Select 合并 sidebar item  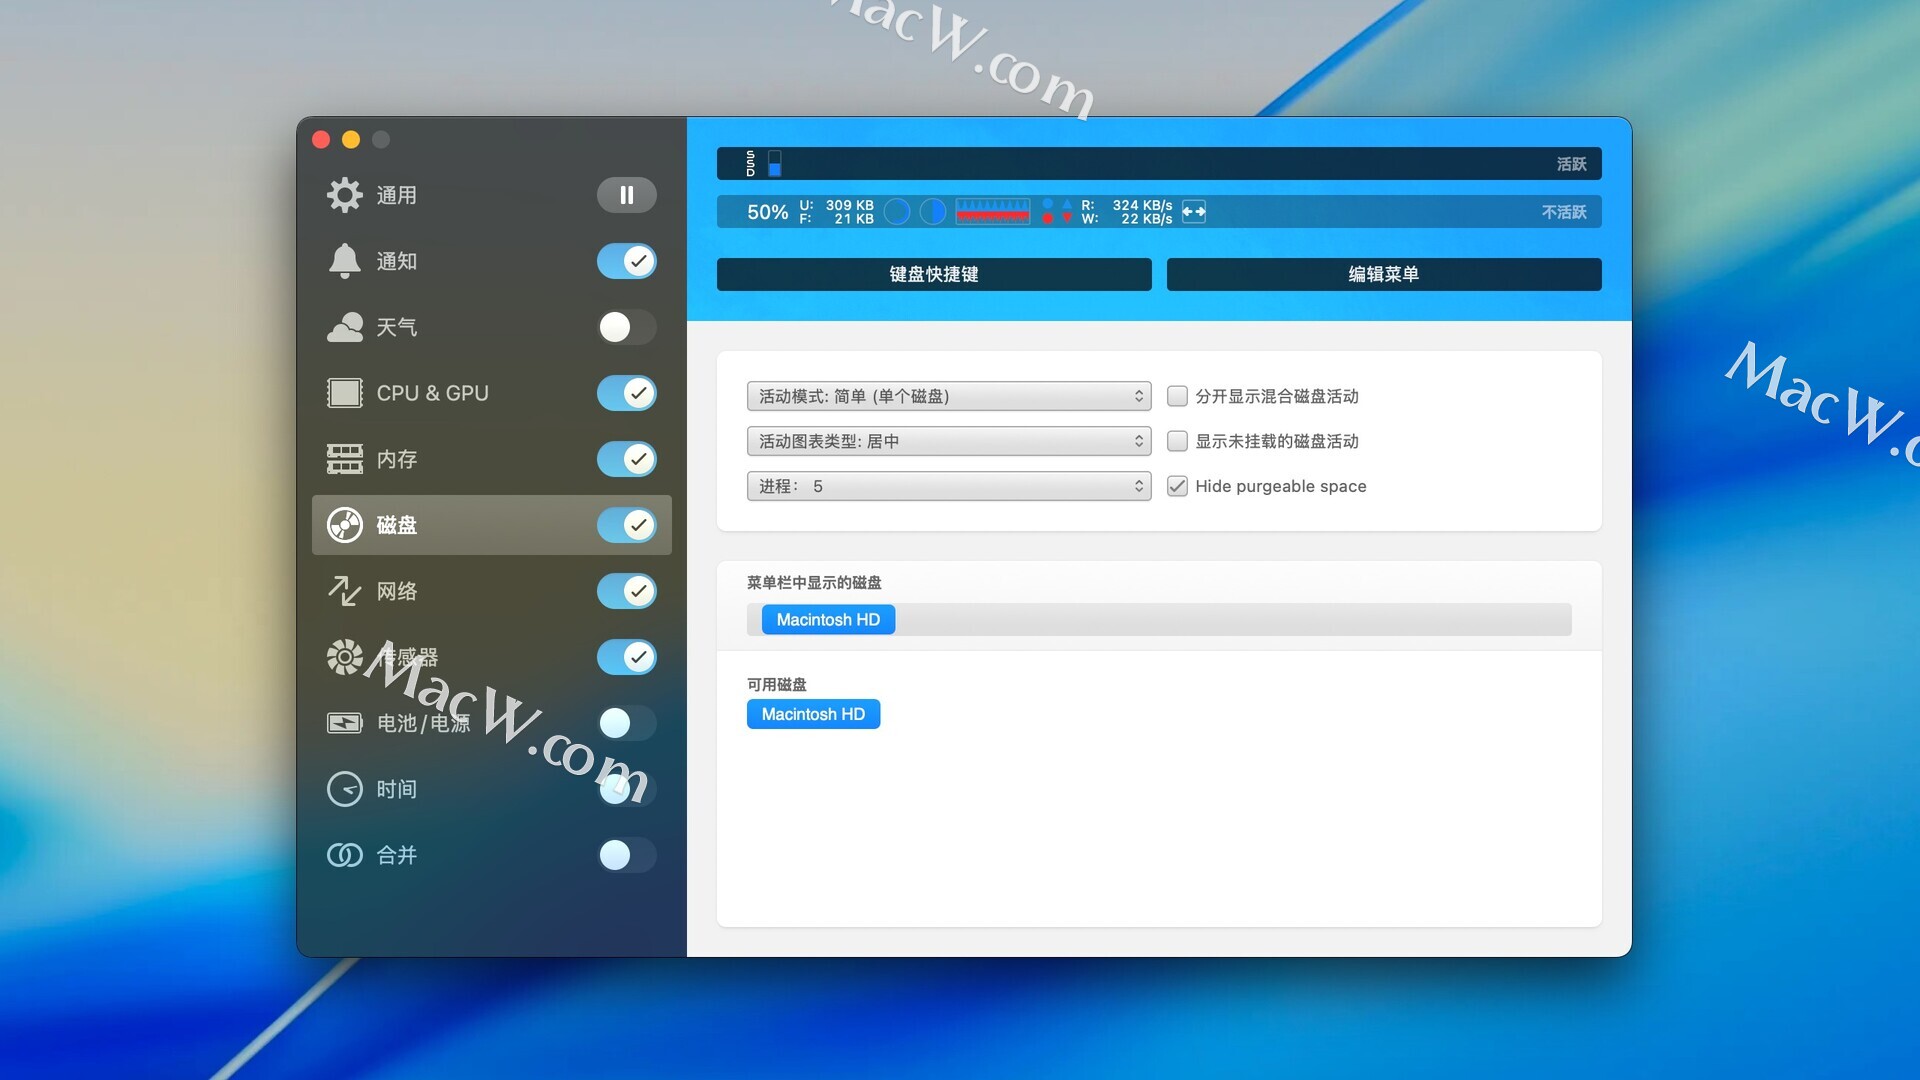(x=396, y=855)
